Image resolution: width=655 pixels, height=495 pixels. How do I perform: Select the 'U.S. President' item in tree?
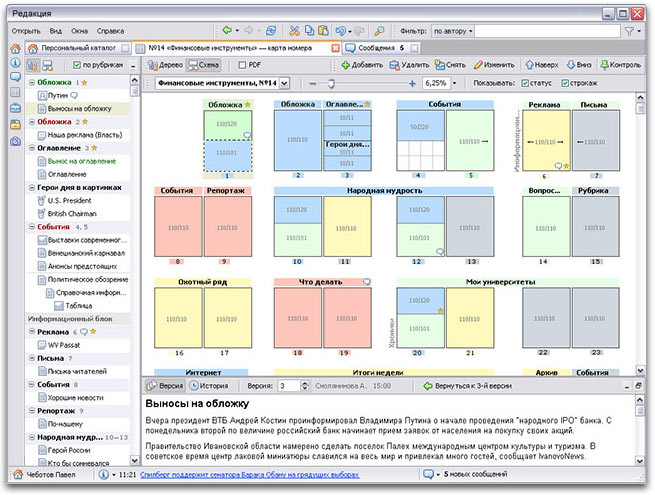click(x=69, y=200)
